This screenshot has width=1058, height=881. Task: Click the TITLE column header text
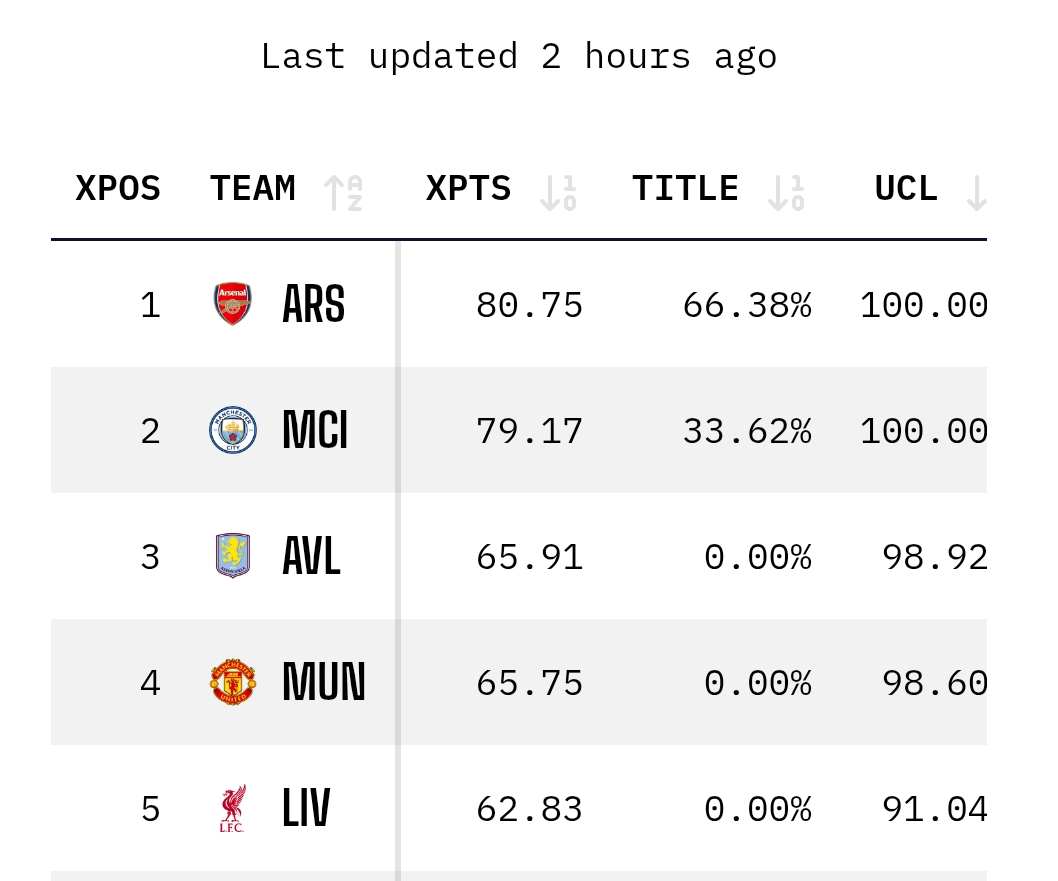tap(686, 188)
